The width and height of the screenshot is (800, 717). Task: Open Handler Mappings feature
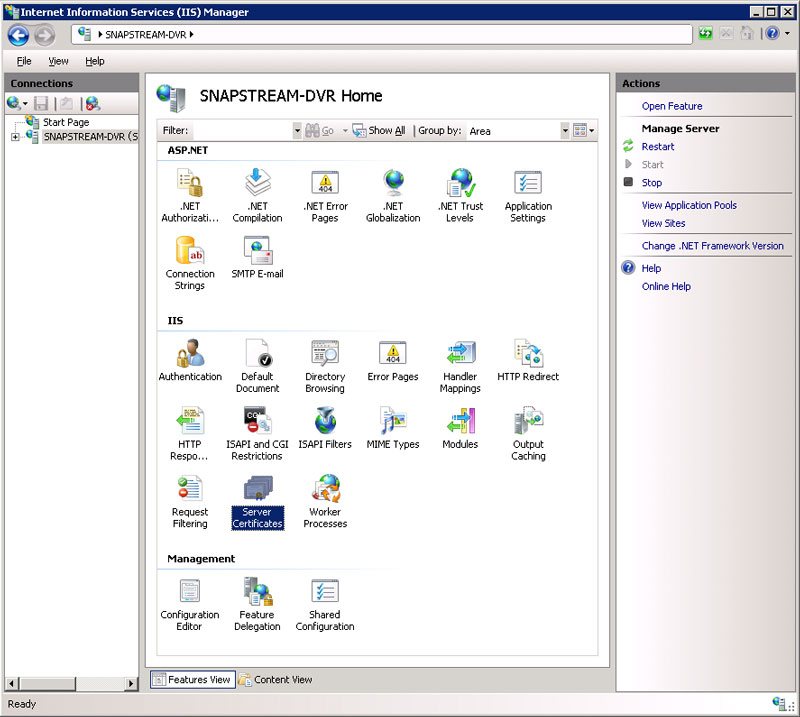(x=460, y=366)
